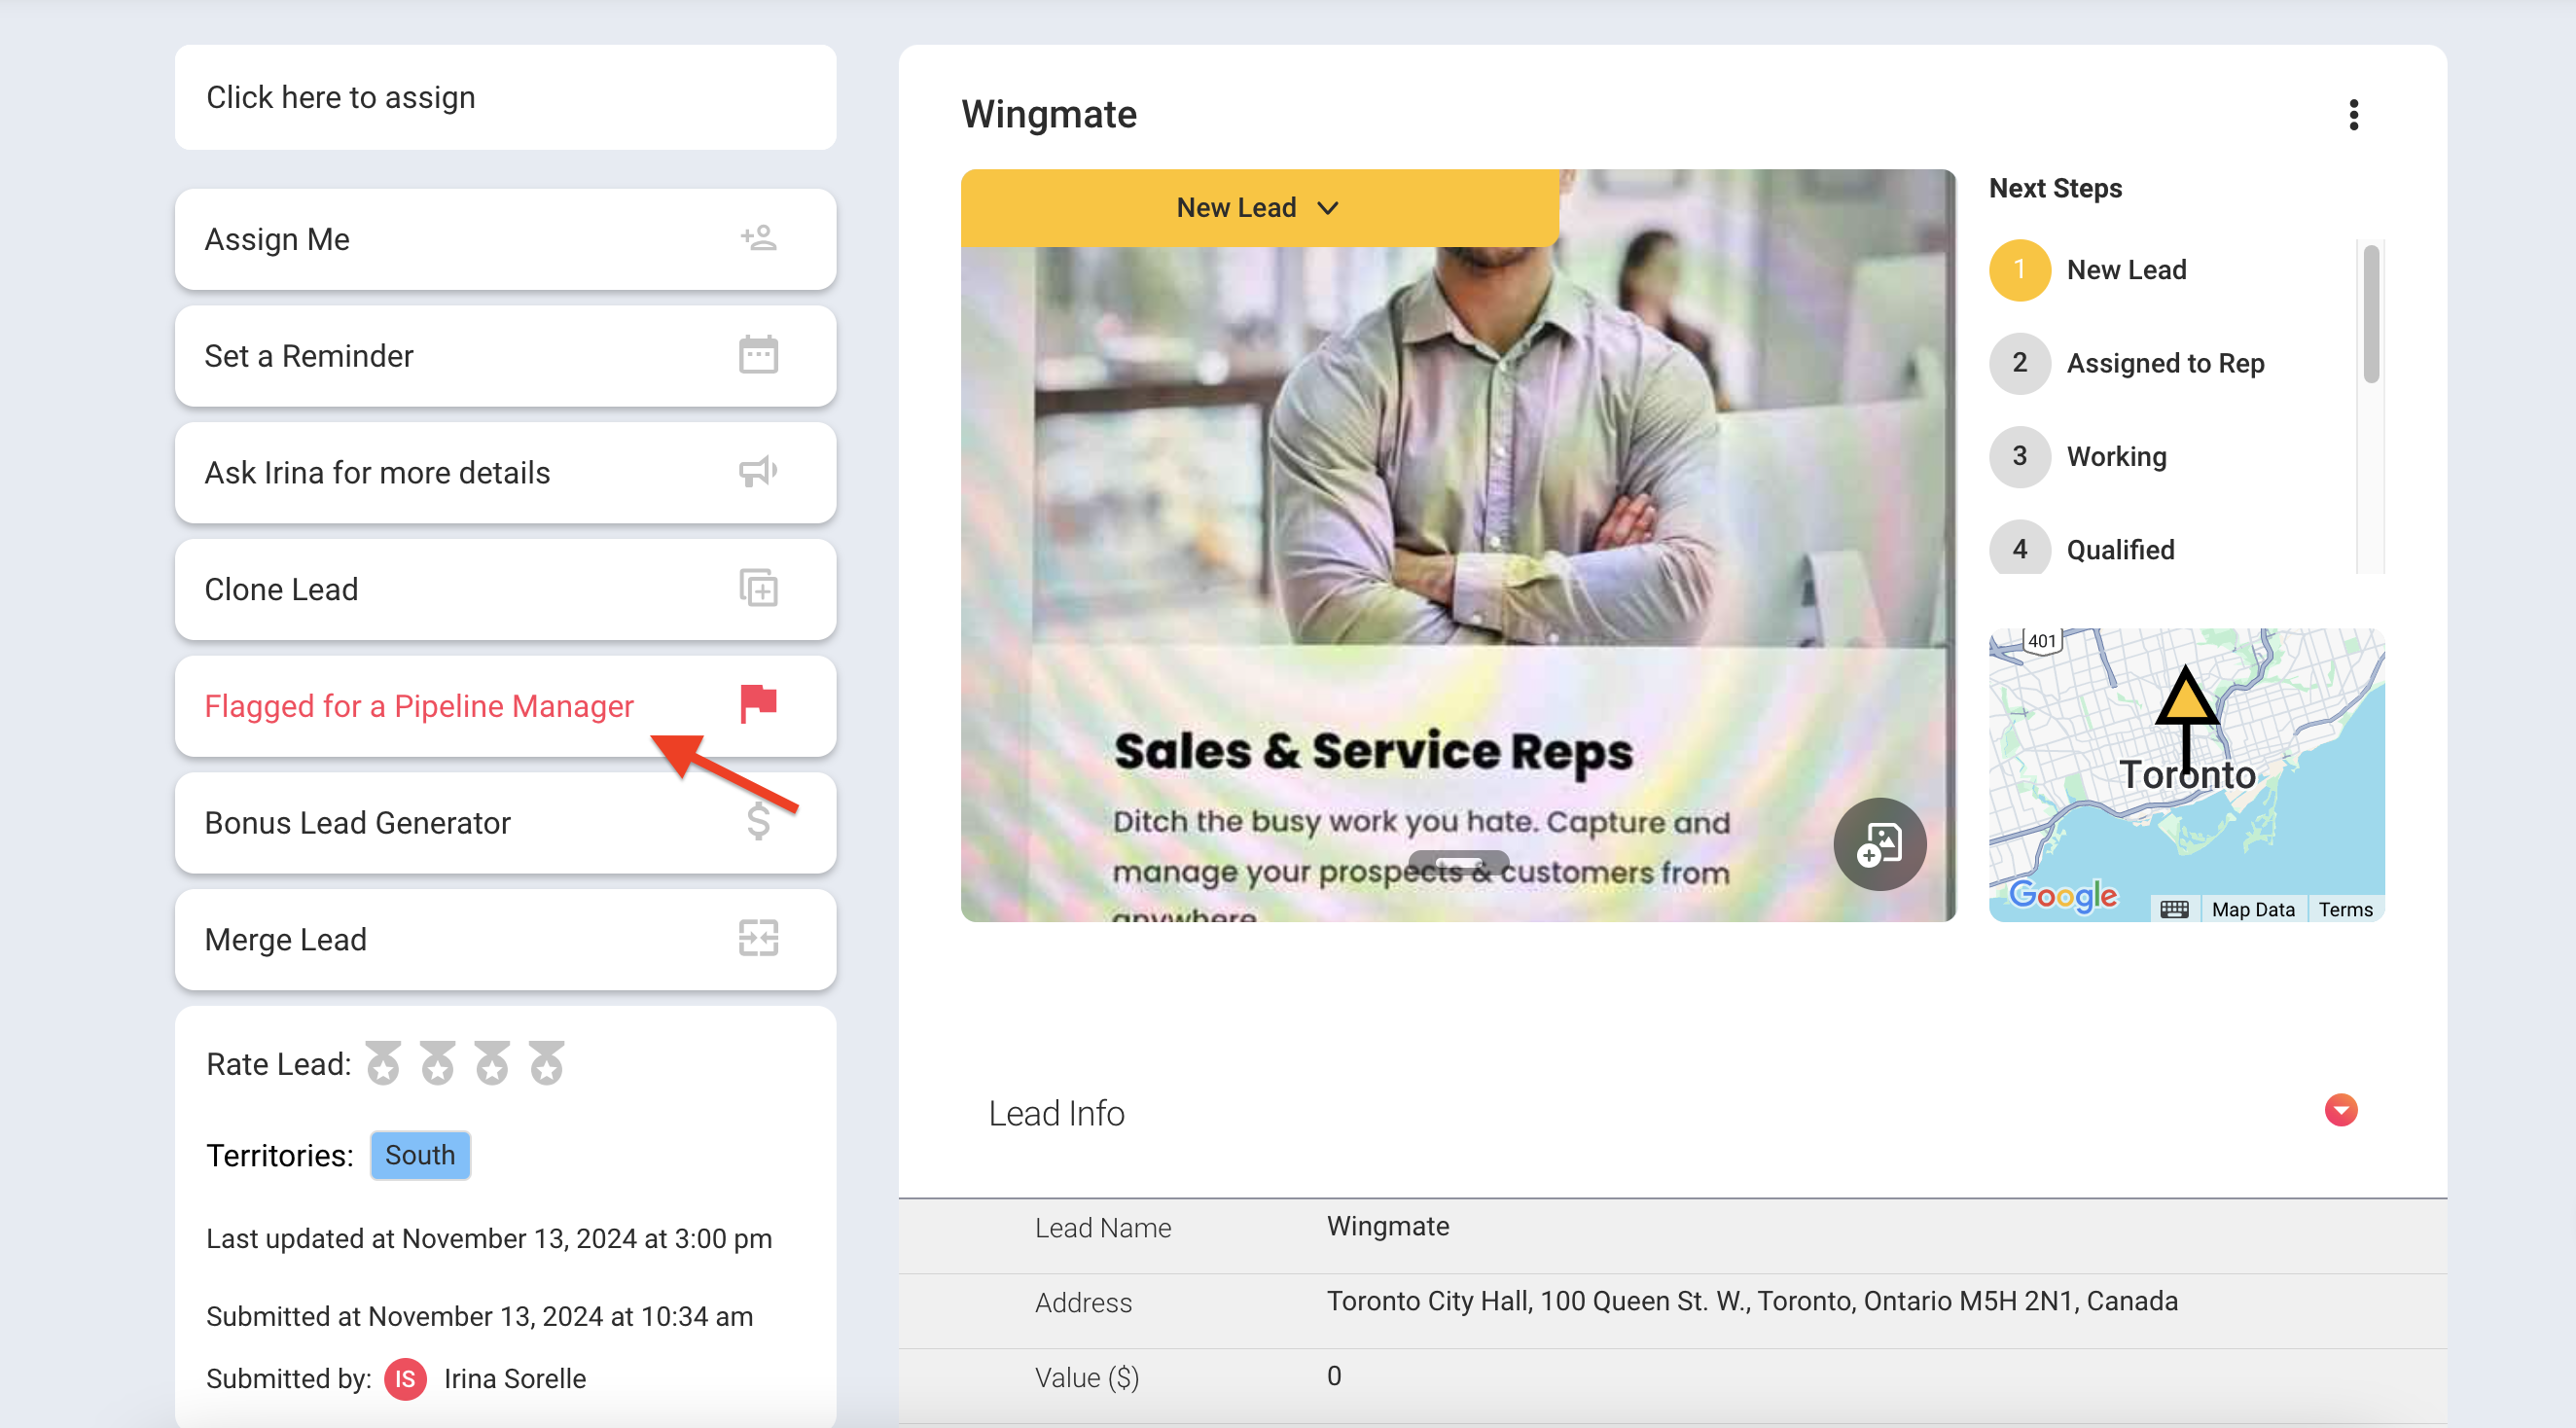This screenshot has width=2576, height=1428.
Task: Click the Merge Lead arrows icon
Action: tap(758, 938)
